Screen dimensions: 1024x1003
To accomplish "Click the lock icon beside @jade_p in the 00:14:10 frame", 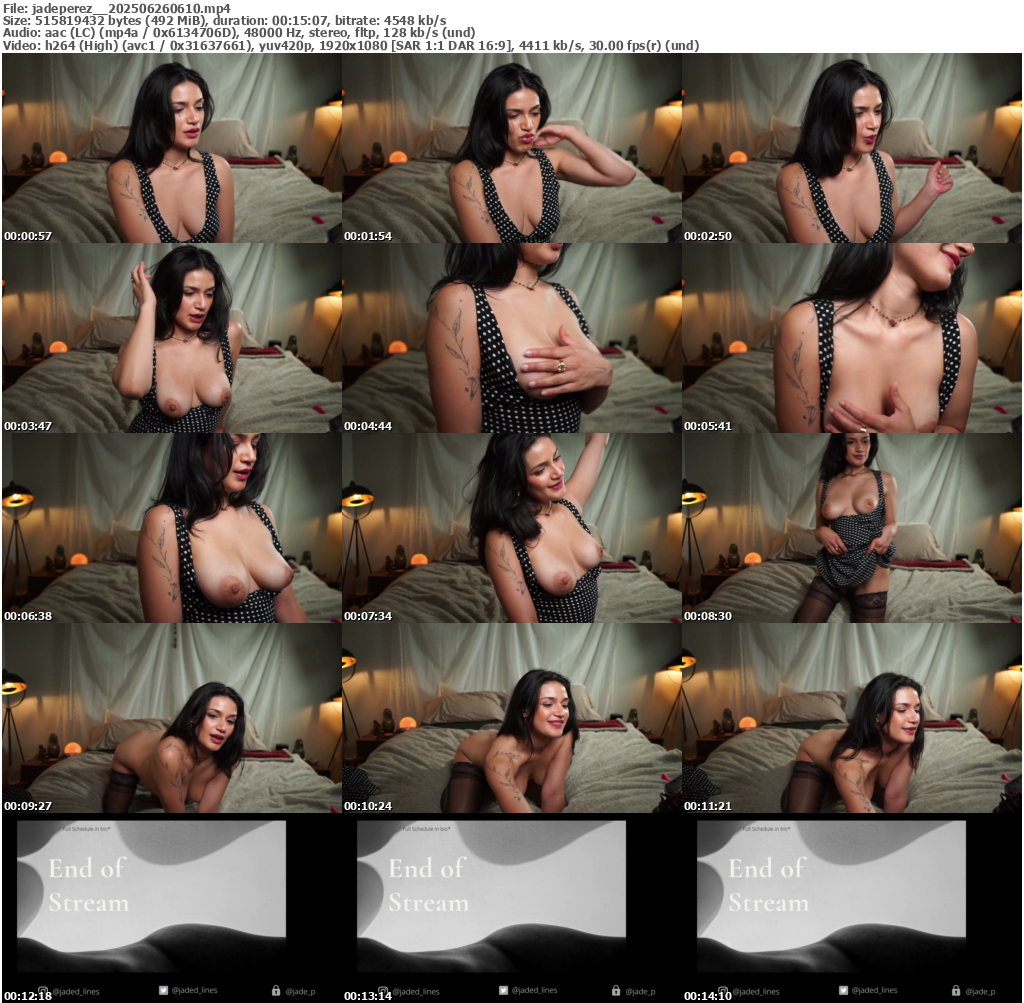I will [956, 991].
